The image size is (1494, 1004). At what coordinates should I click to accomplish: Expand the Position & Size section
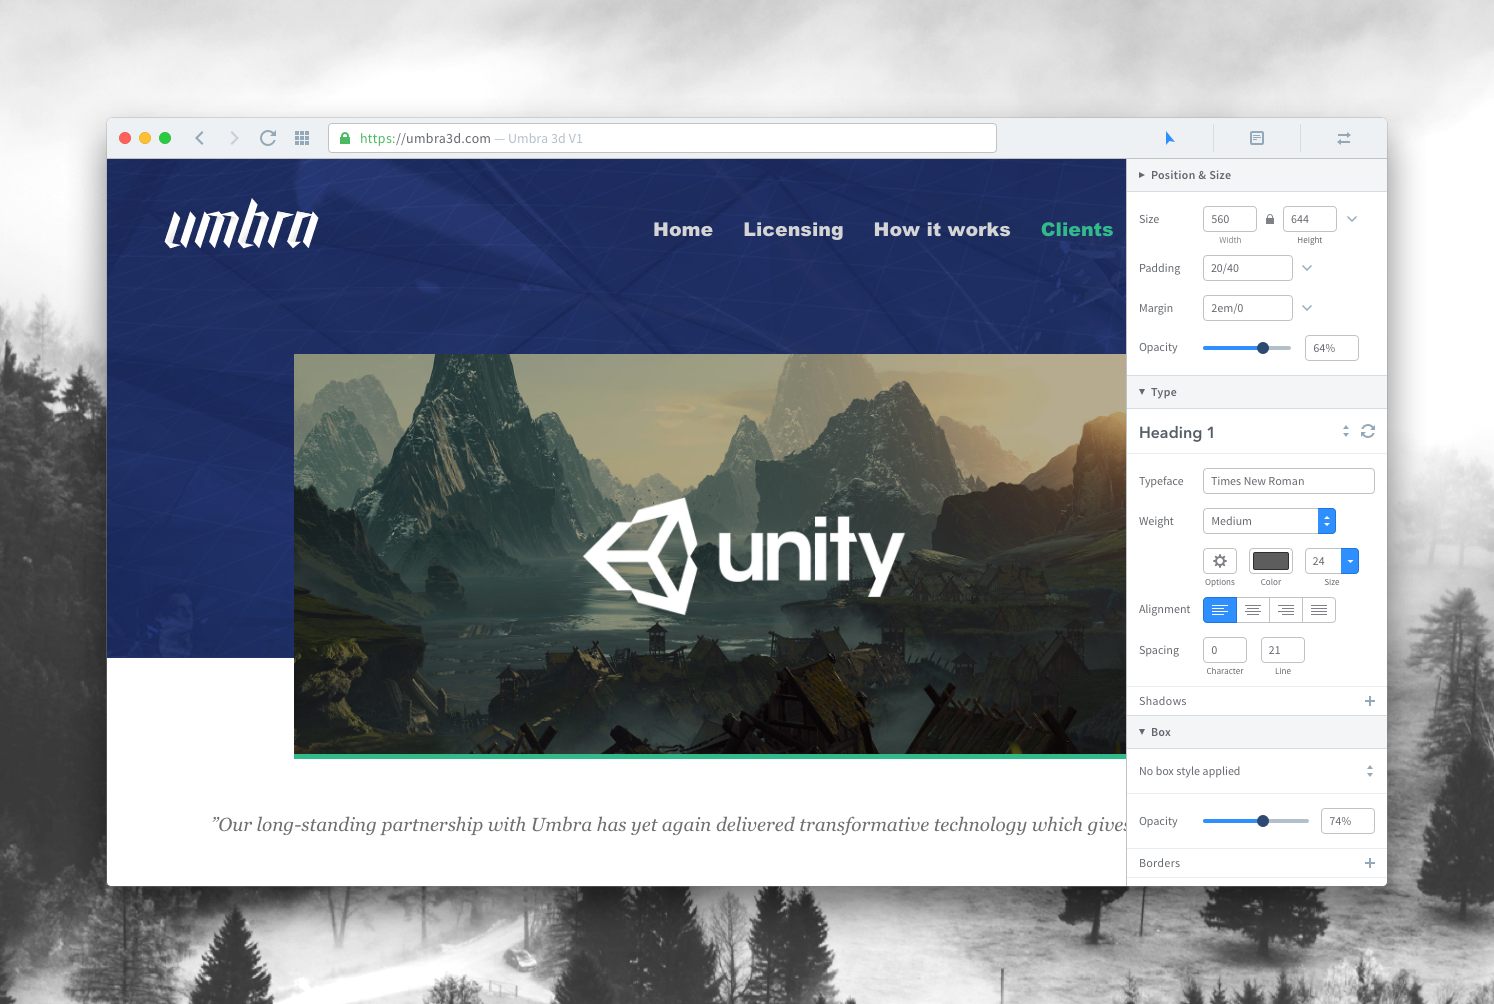pos(1142,175)
